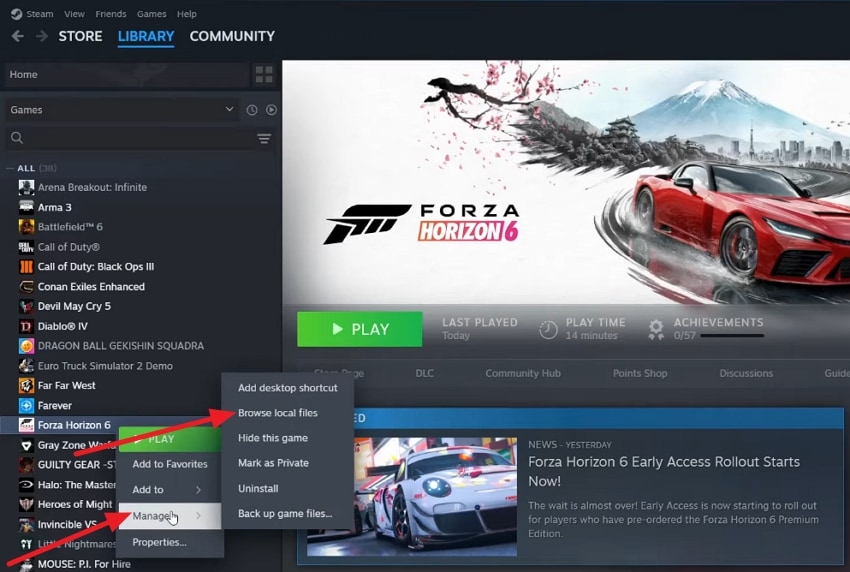Go back with the left arrow
The width and height of the screenshot is (850, 572).
[18, 36]
